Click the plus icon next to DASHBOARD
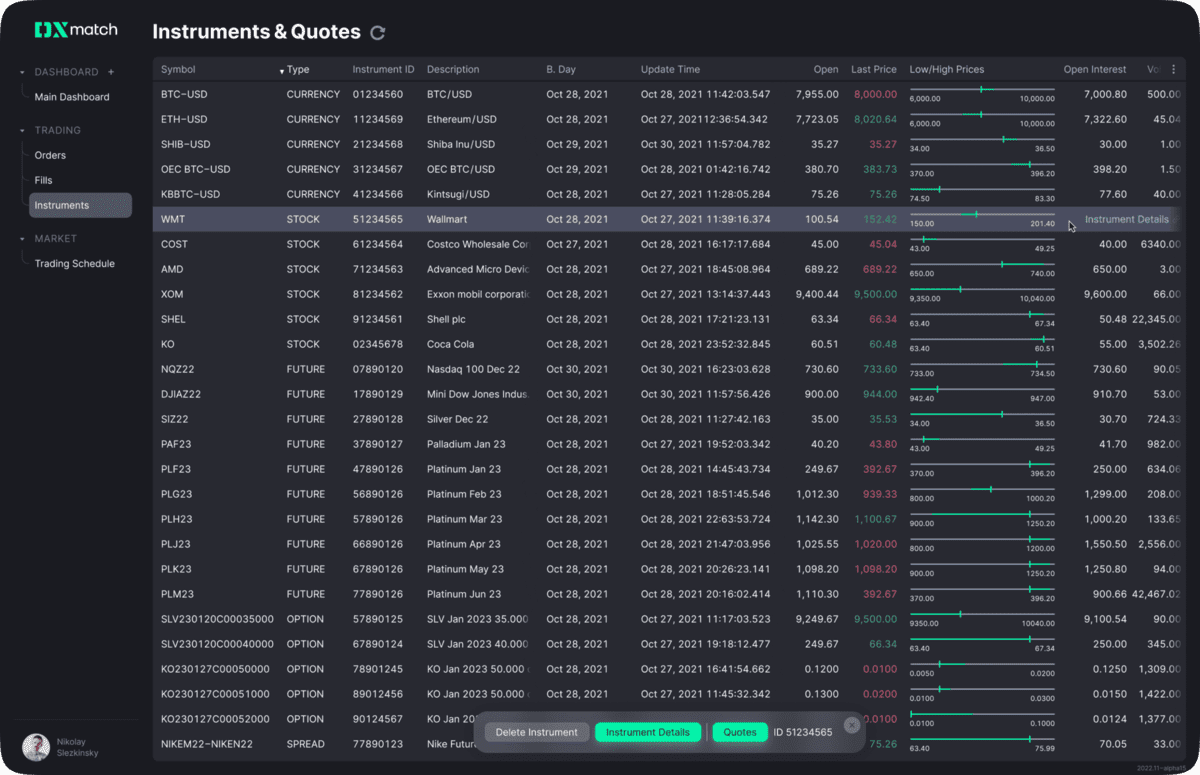Viewport: 1200px width, 775px height. click(110, 71)
